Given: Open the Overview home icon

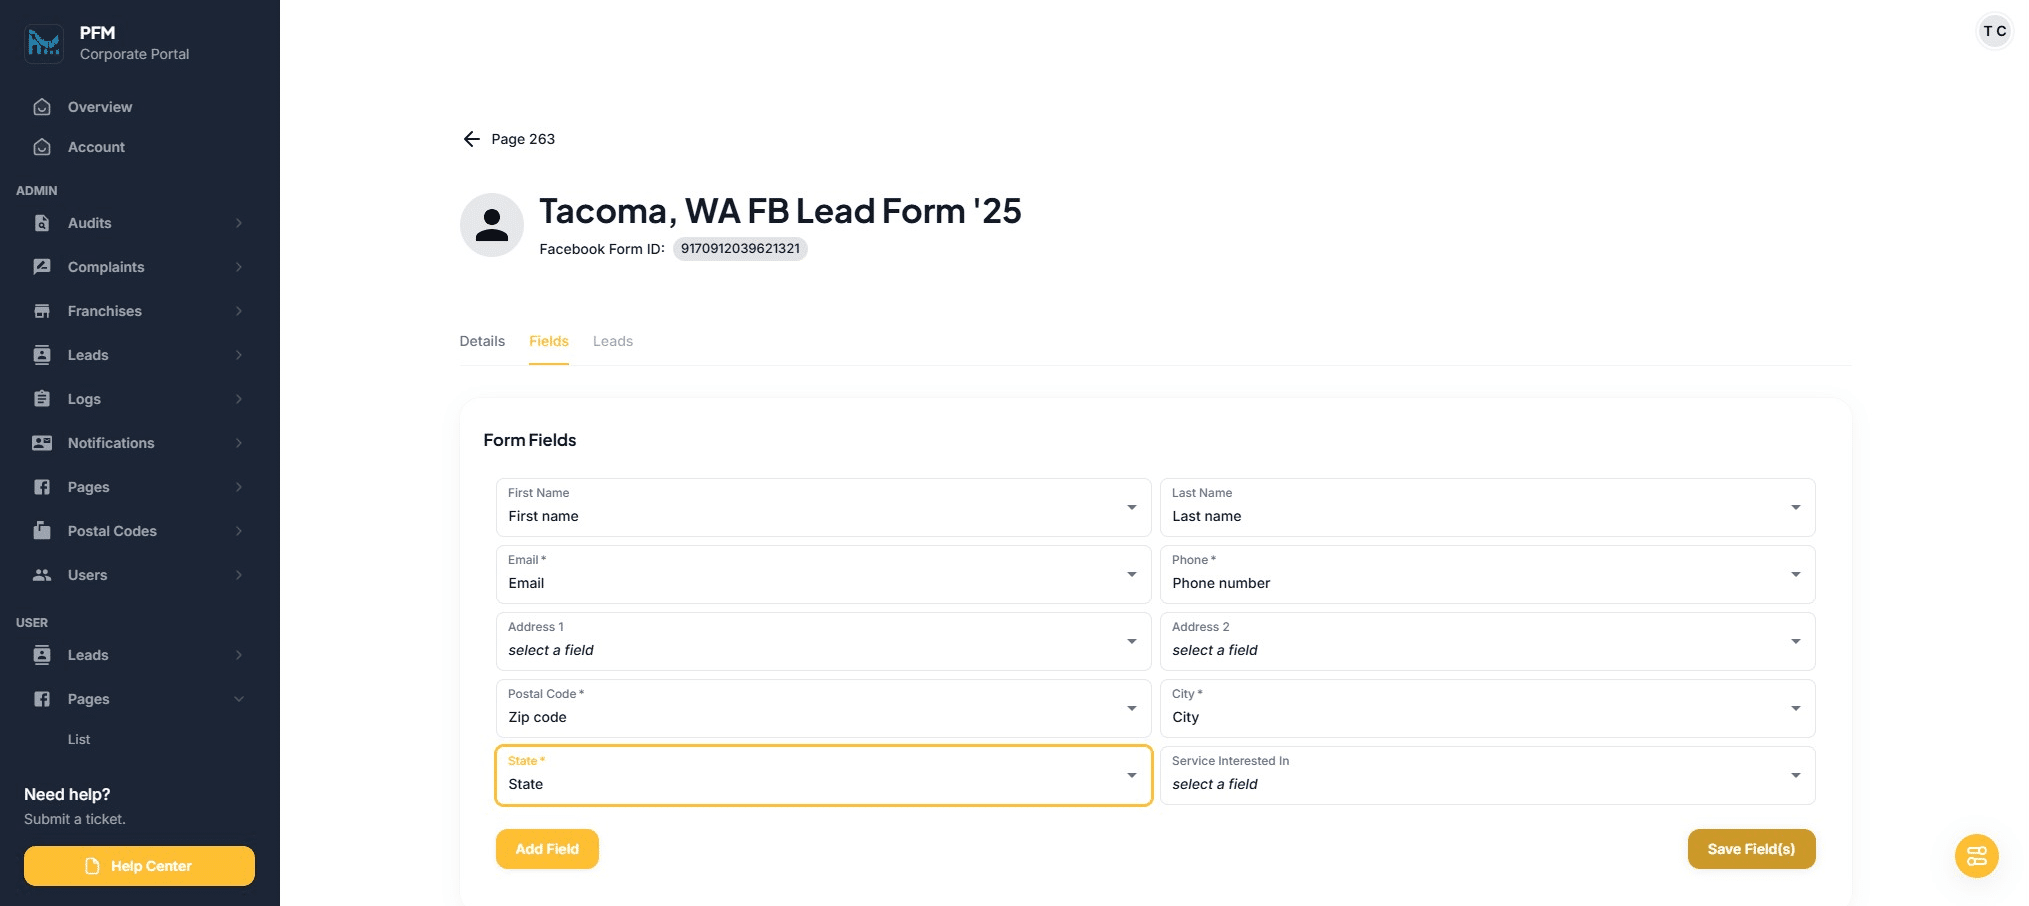Looking at the screenshot, I should pyautogui.click(x=42, y=107).
